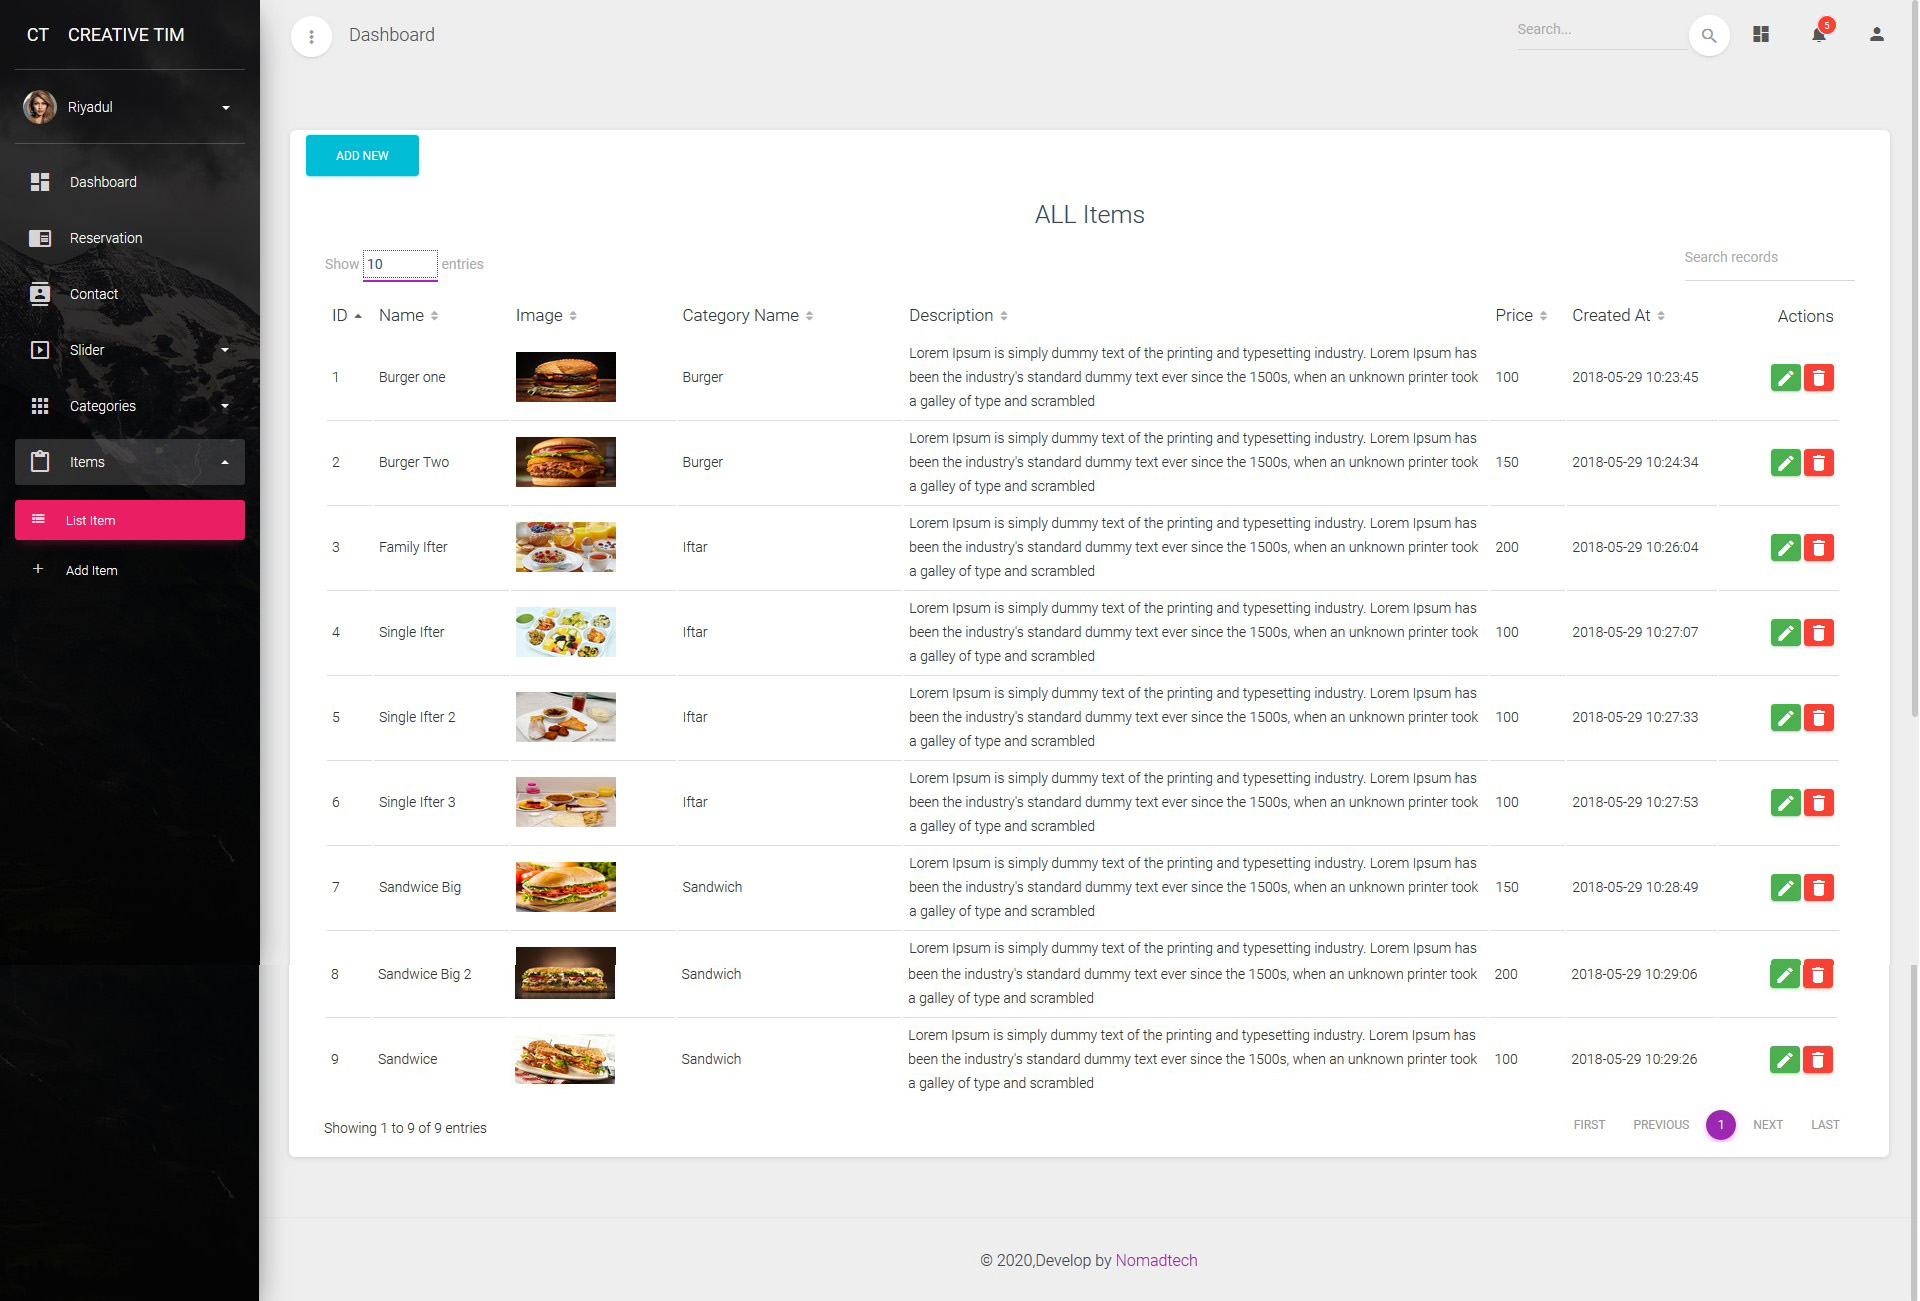
Task: Click the search magnifier icon in header
Action: [1709, 36]
